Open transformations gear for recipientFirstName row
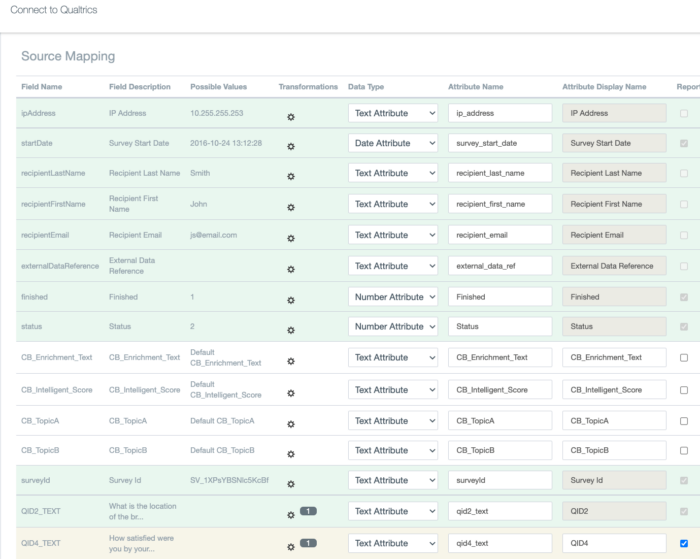700x559 pixels. point(291,207)
